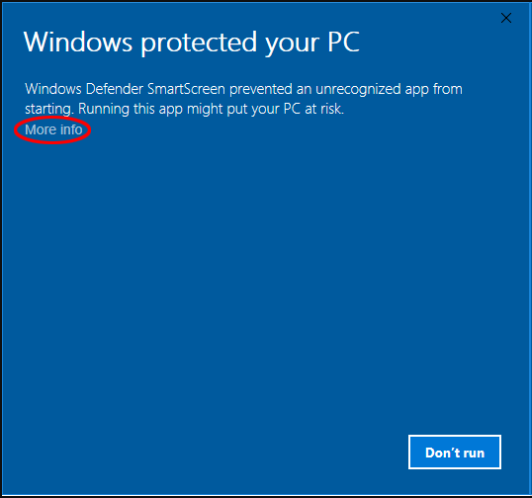Click the SmartScreen warning message text
The height and width of the screenshot is (498, 532).
coord(244,99)
